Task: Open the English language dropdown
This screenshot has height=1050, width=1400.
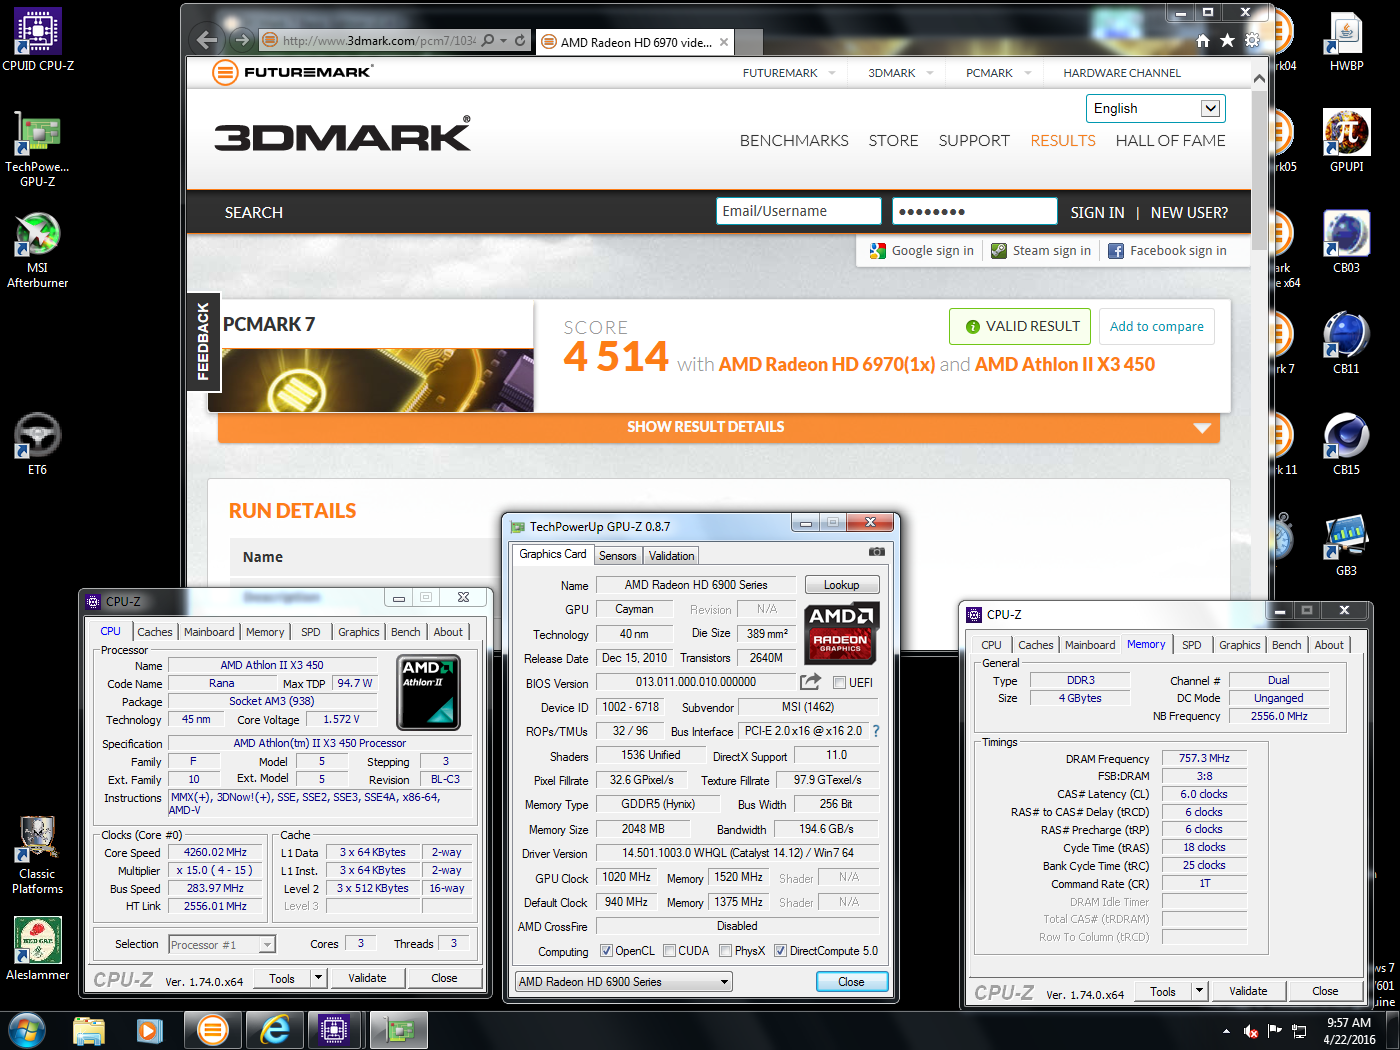Action: pyautogui.click(x=1155, y=108)
